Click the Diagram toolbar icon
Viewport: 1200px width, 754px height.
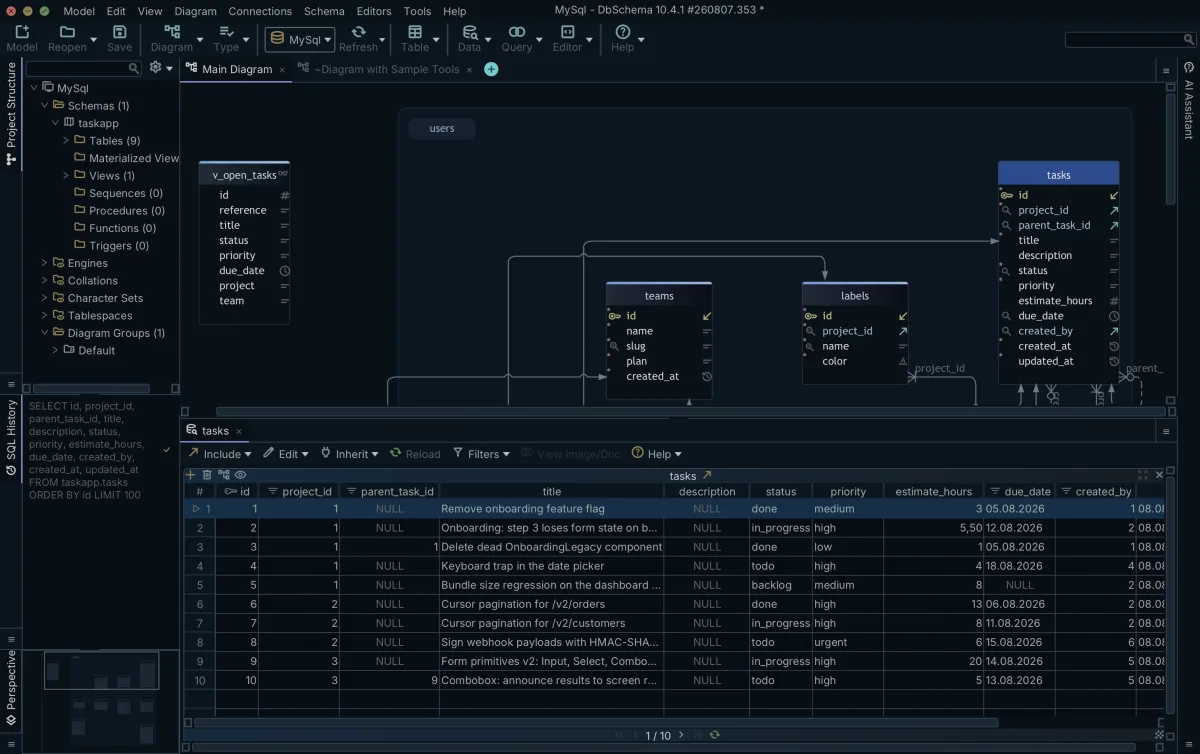172,32
